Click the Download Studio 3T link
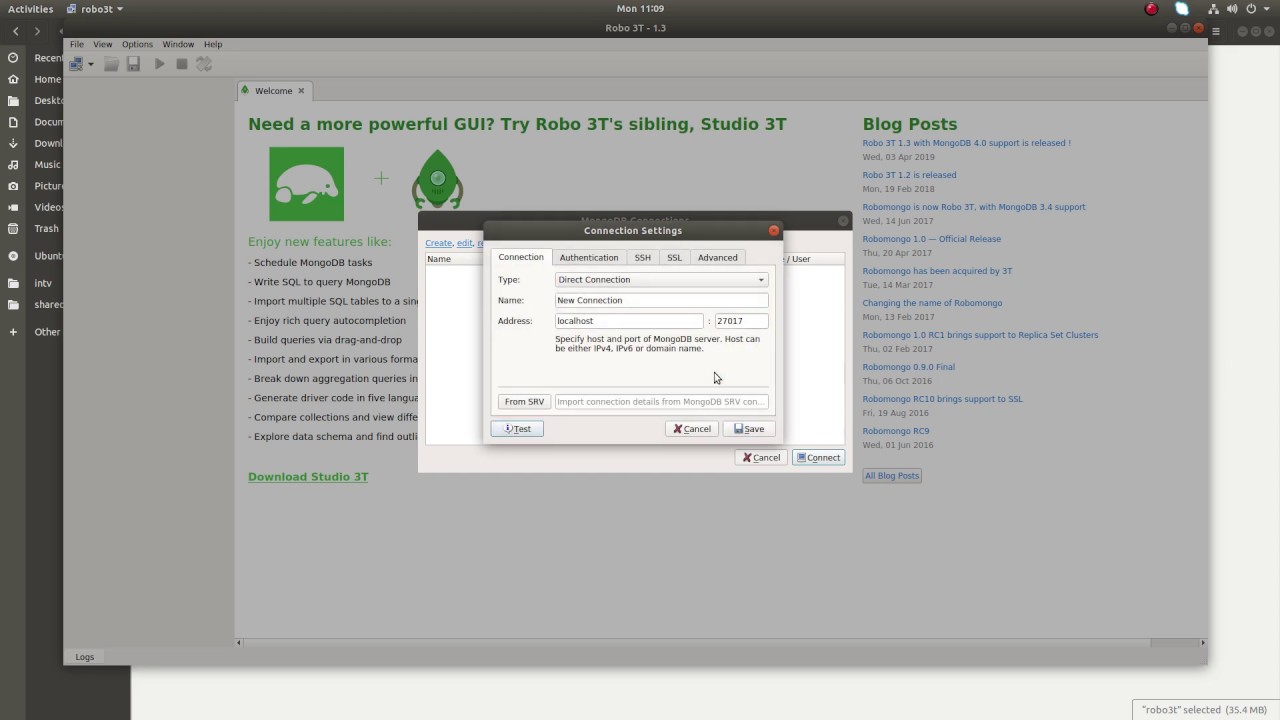Screen dimensions: 1280x720 pos(308,477)
